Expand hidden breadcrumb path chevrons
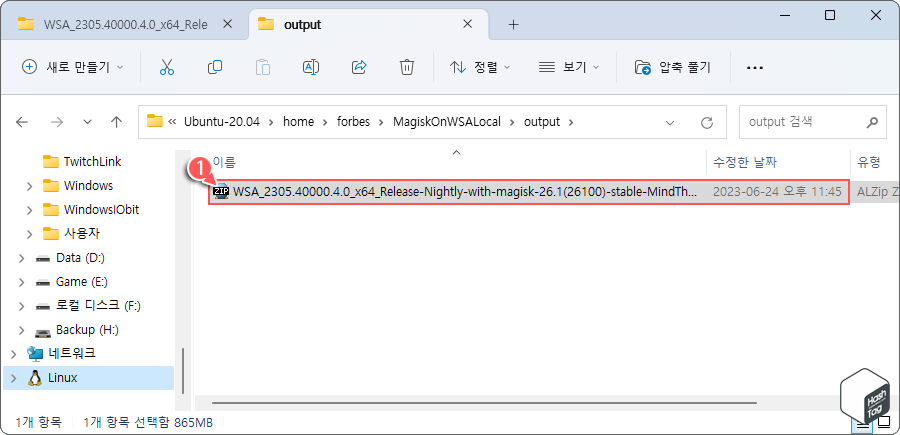The image size is (900, 435). (x=172, y=122)
